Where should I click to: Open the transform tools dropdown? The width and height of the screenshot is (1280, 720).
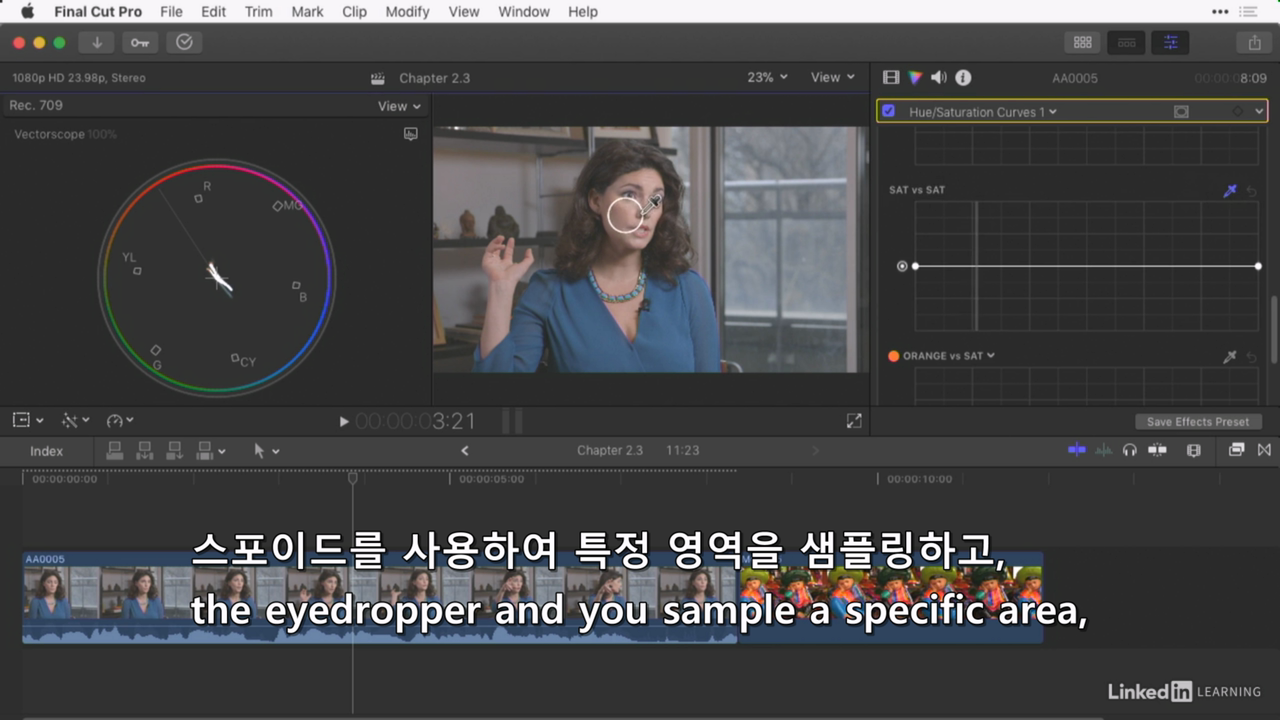coord(75,421)
